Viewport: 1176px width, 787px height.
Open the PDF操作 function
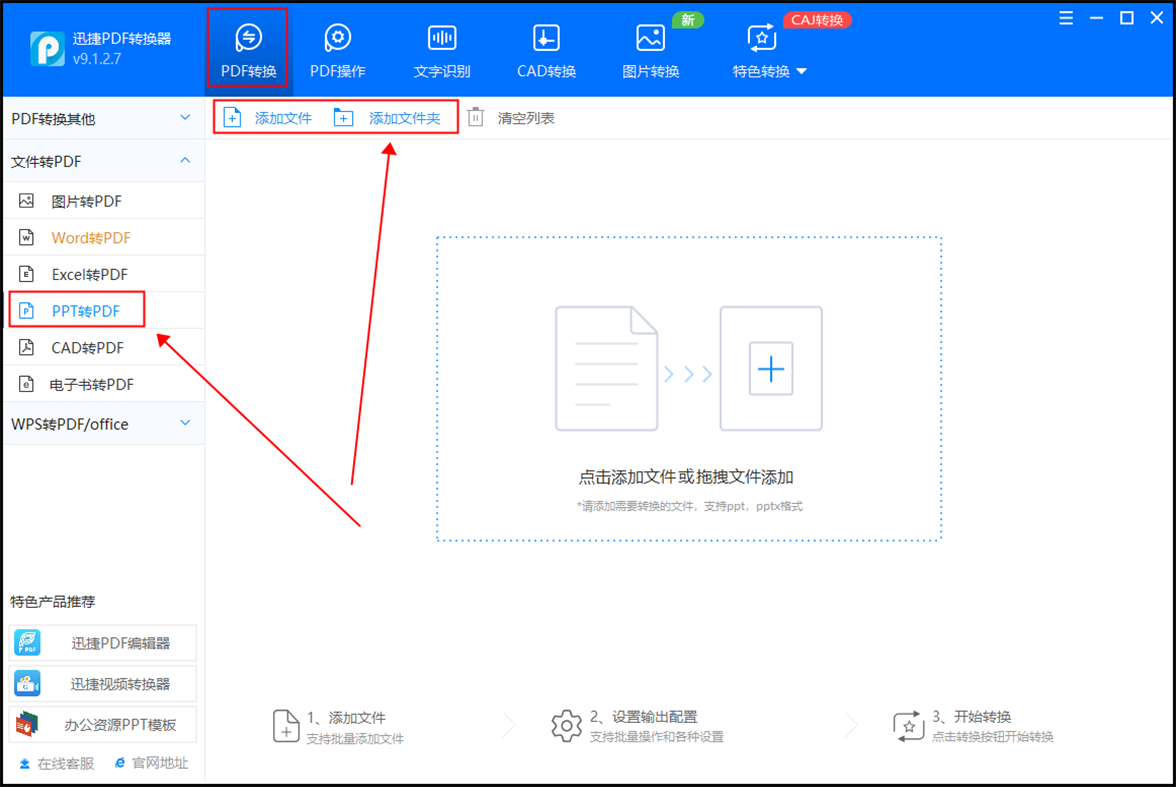click(x=337, y=47)
